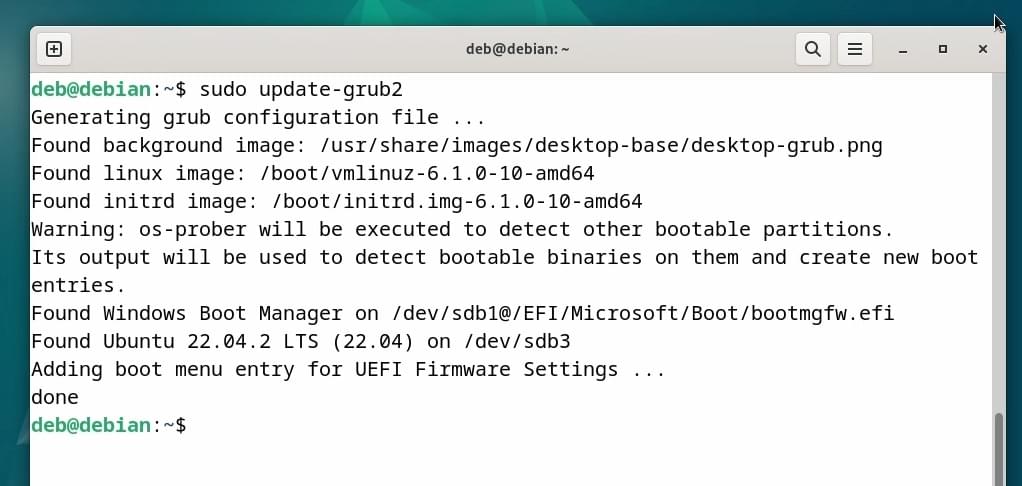Viewport: 1022px width, 486px height.
Task: Open the hamburger main menu
Action: [x=854, y=49]
